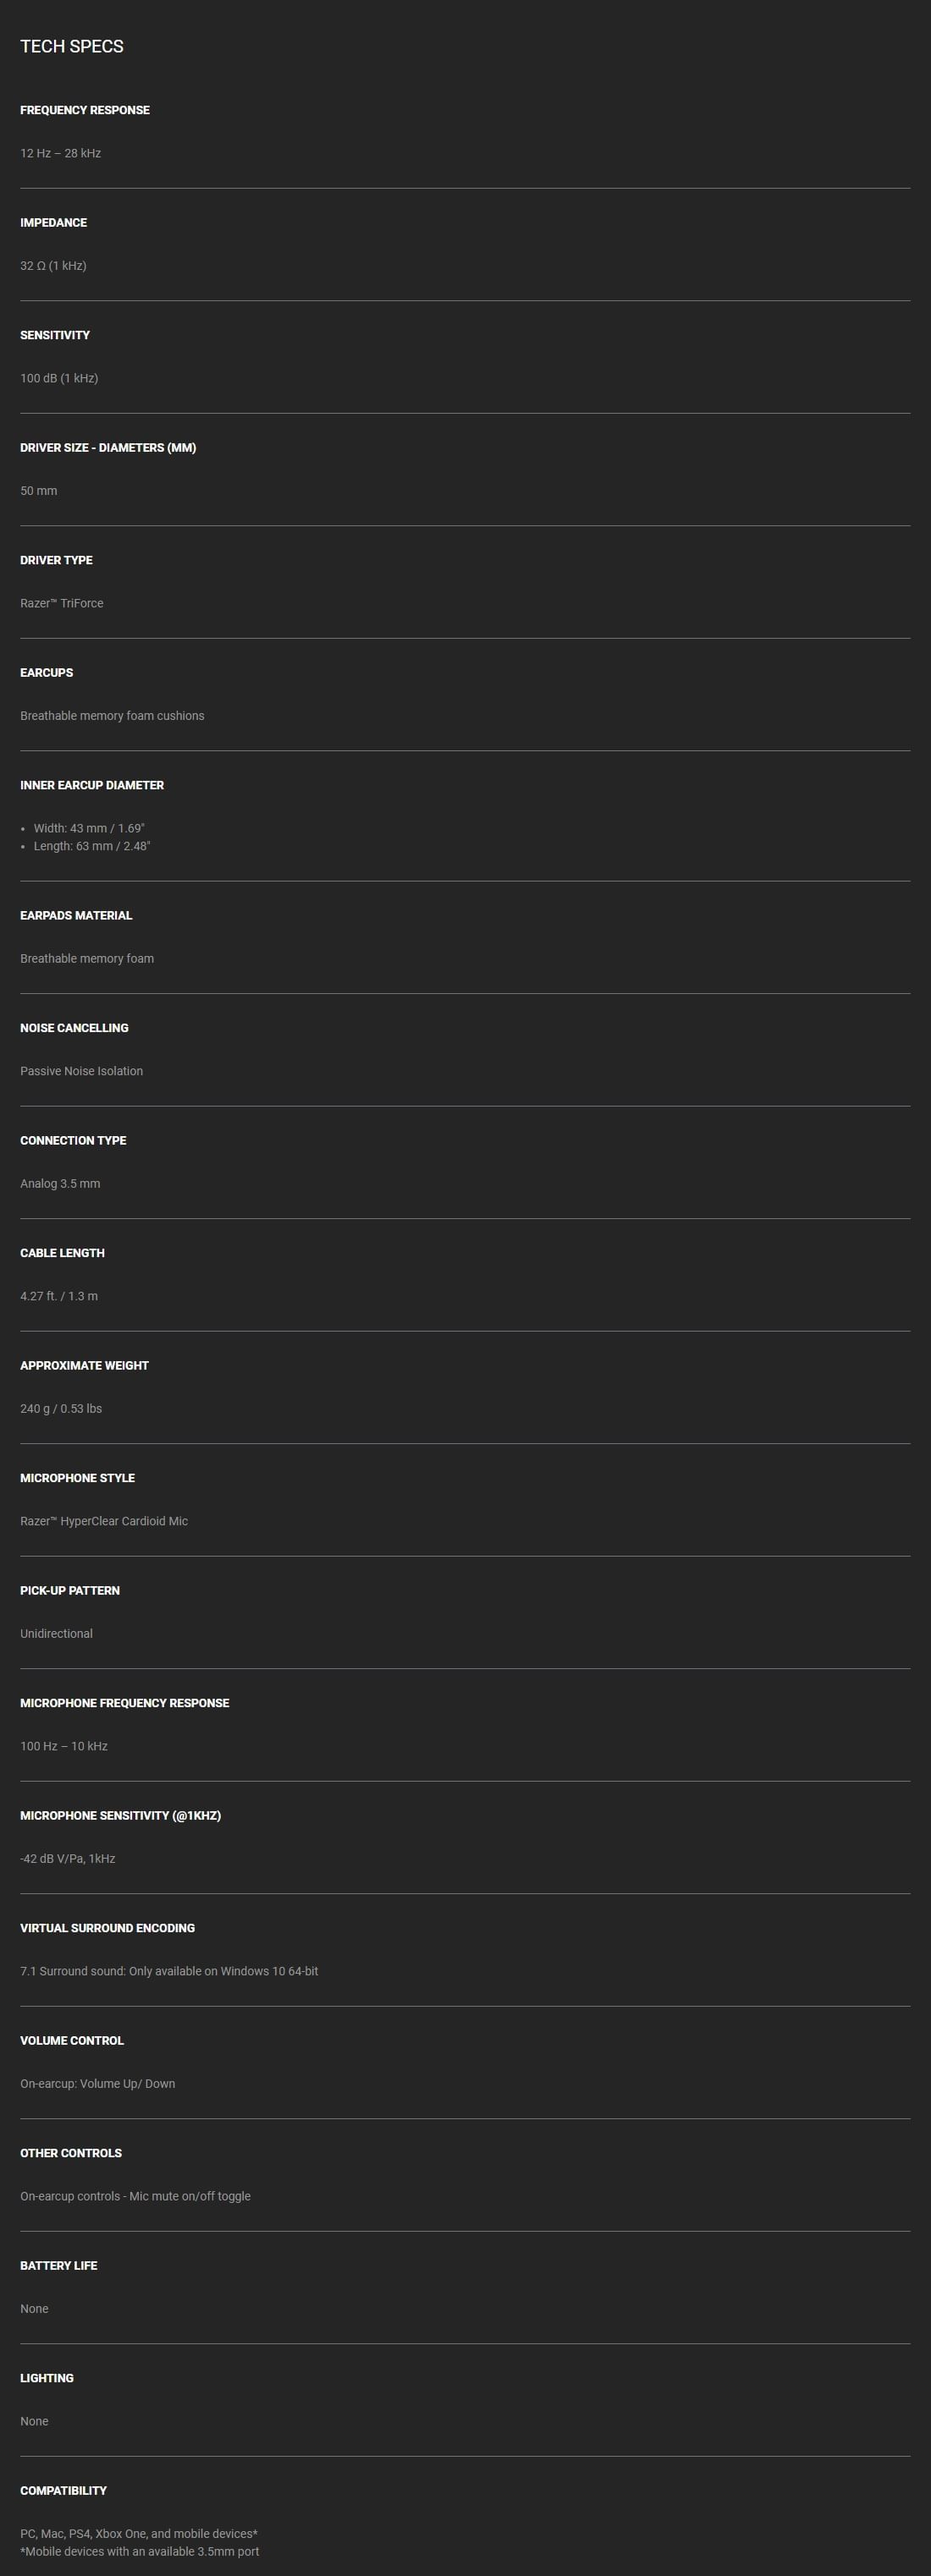Click the Analog 3.5 mm connection value
Viewport: 931px width, 2576px height.
[x=60, y=1183]
